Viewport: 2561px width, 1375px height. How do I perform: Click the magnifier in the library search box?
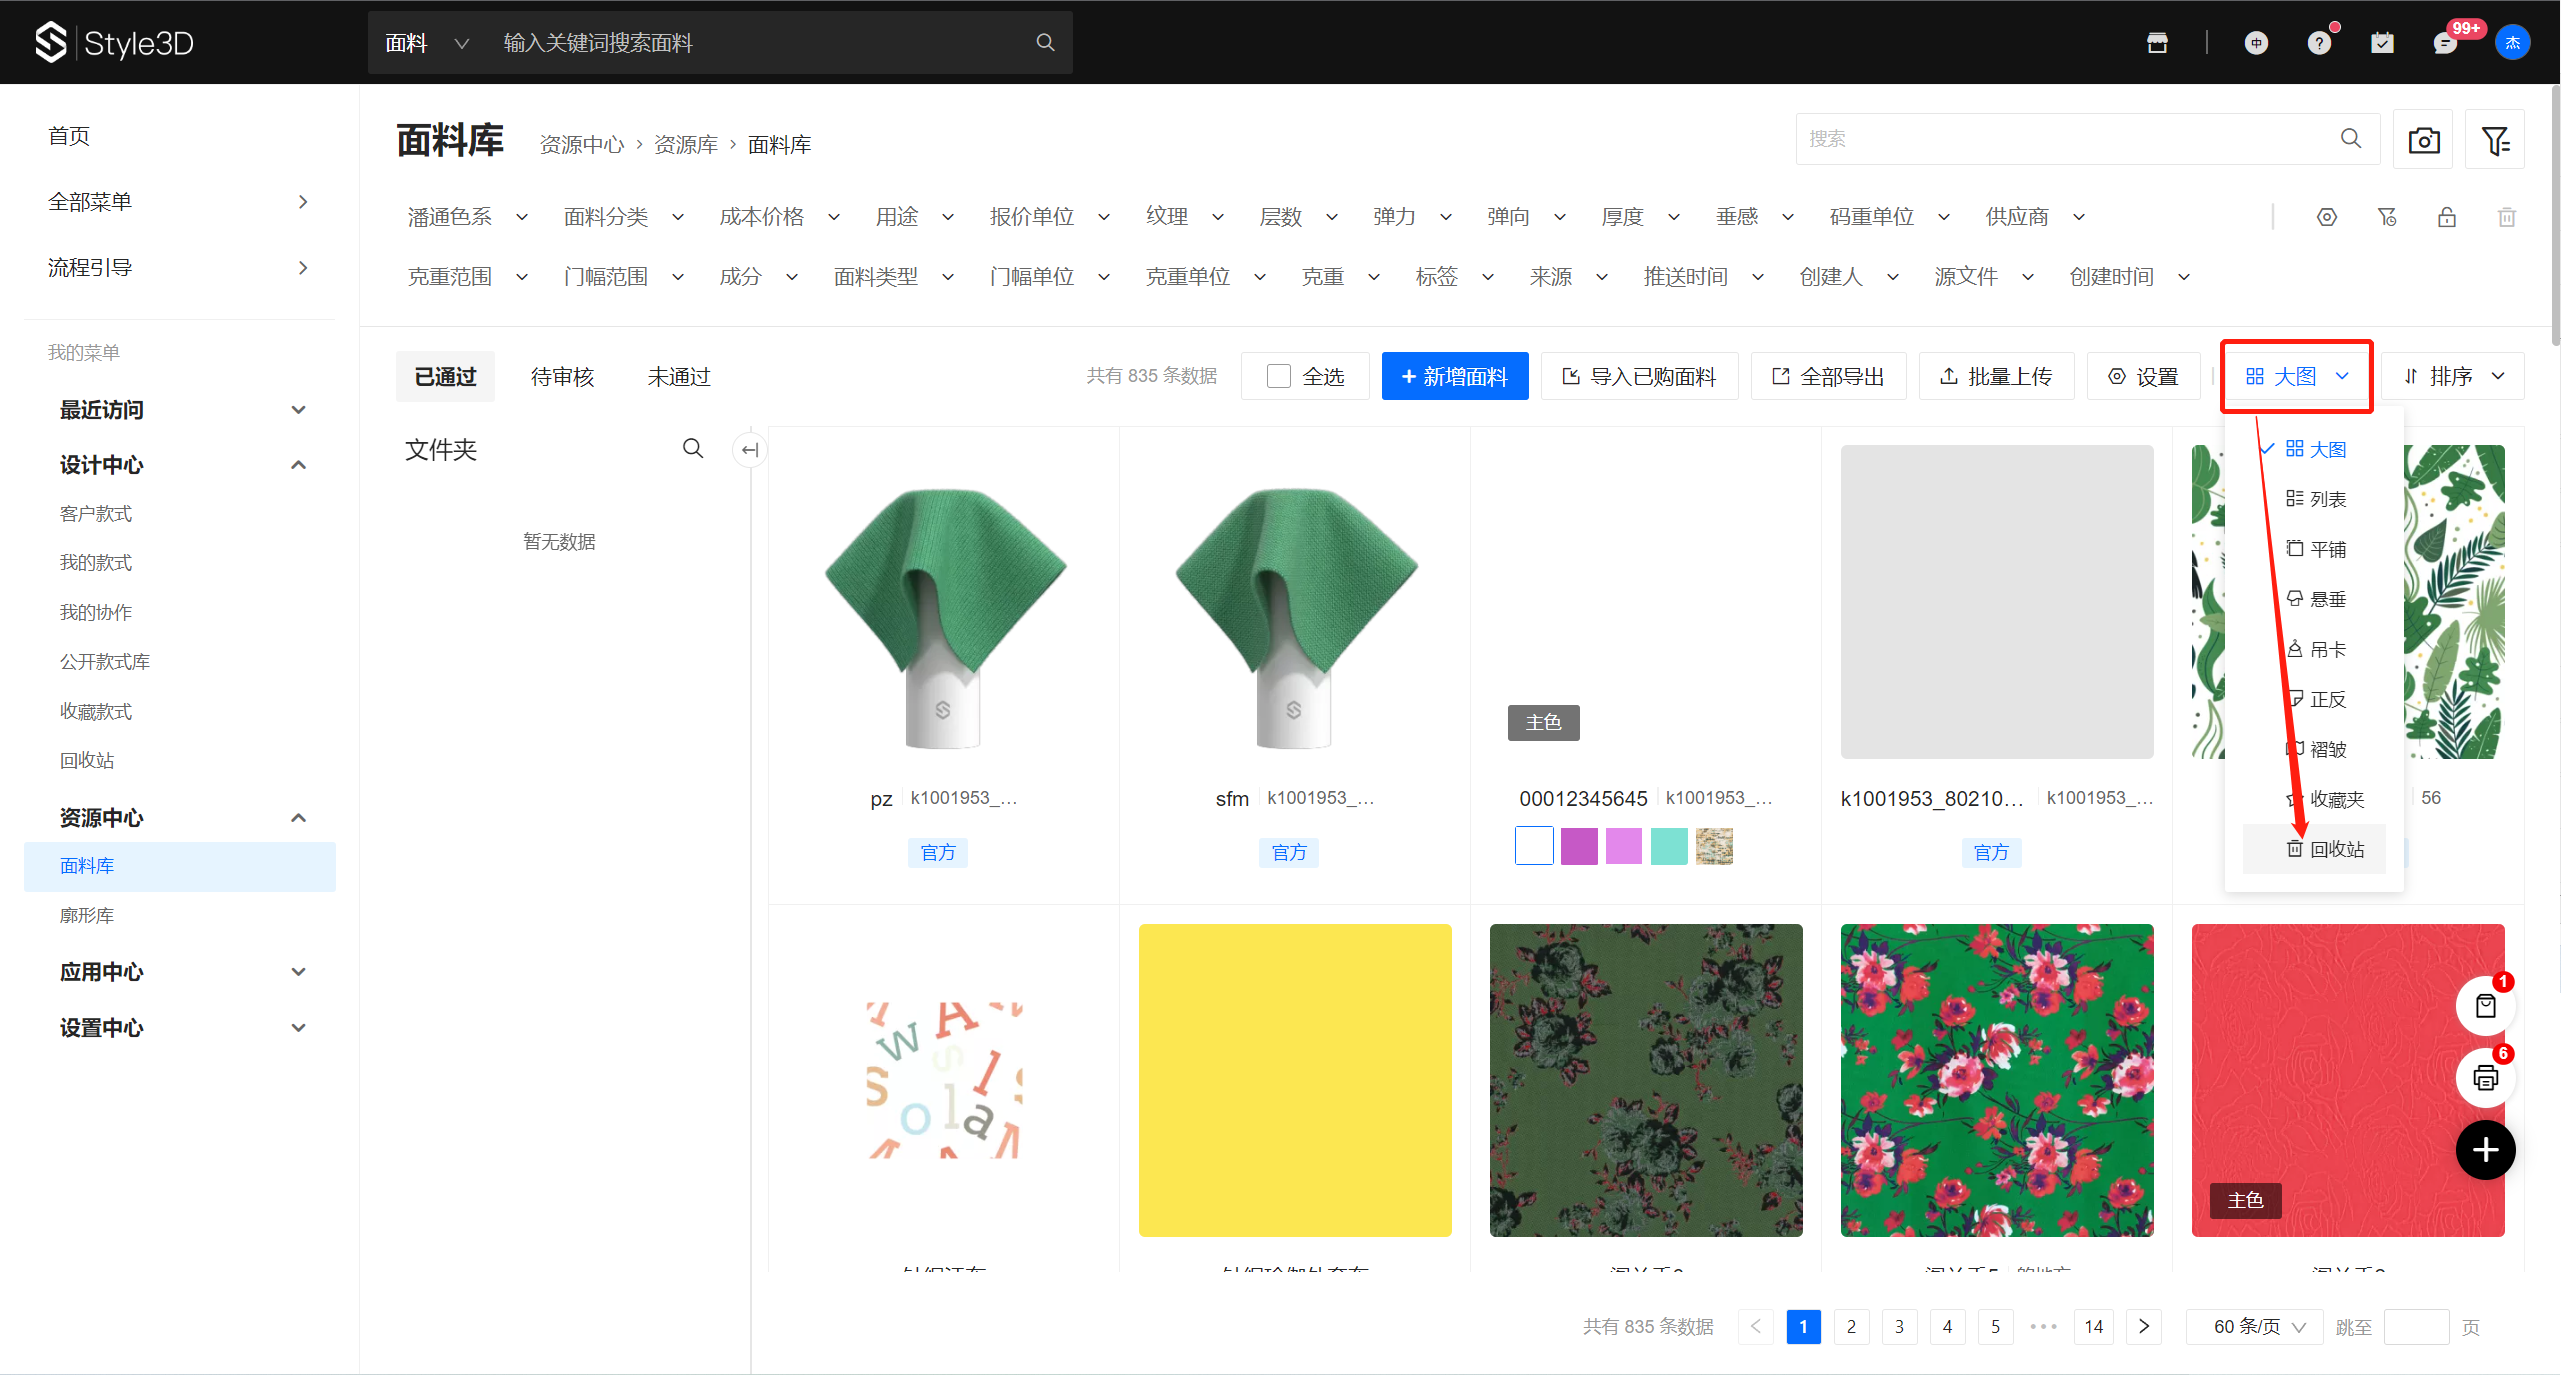tap(2351, 138)
